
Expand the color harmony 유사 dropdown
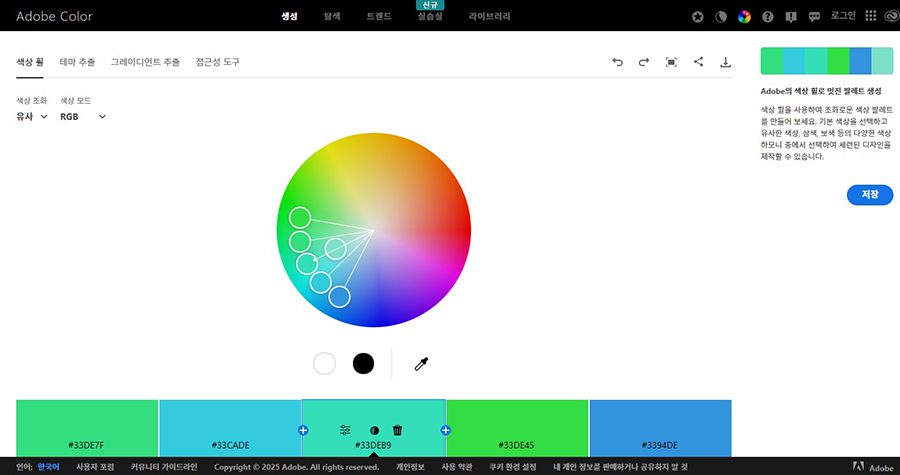click(32, 117)
